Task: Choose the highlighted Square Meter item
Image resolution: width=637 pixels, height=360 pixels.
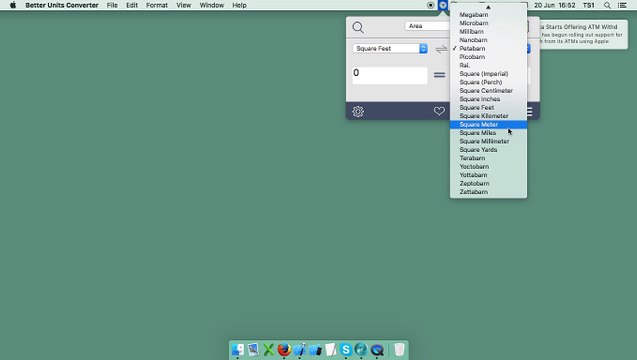Action: (488, 124)
